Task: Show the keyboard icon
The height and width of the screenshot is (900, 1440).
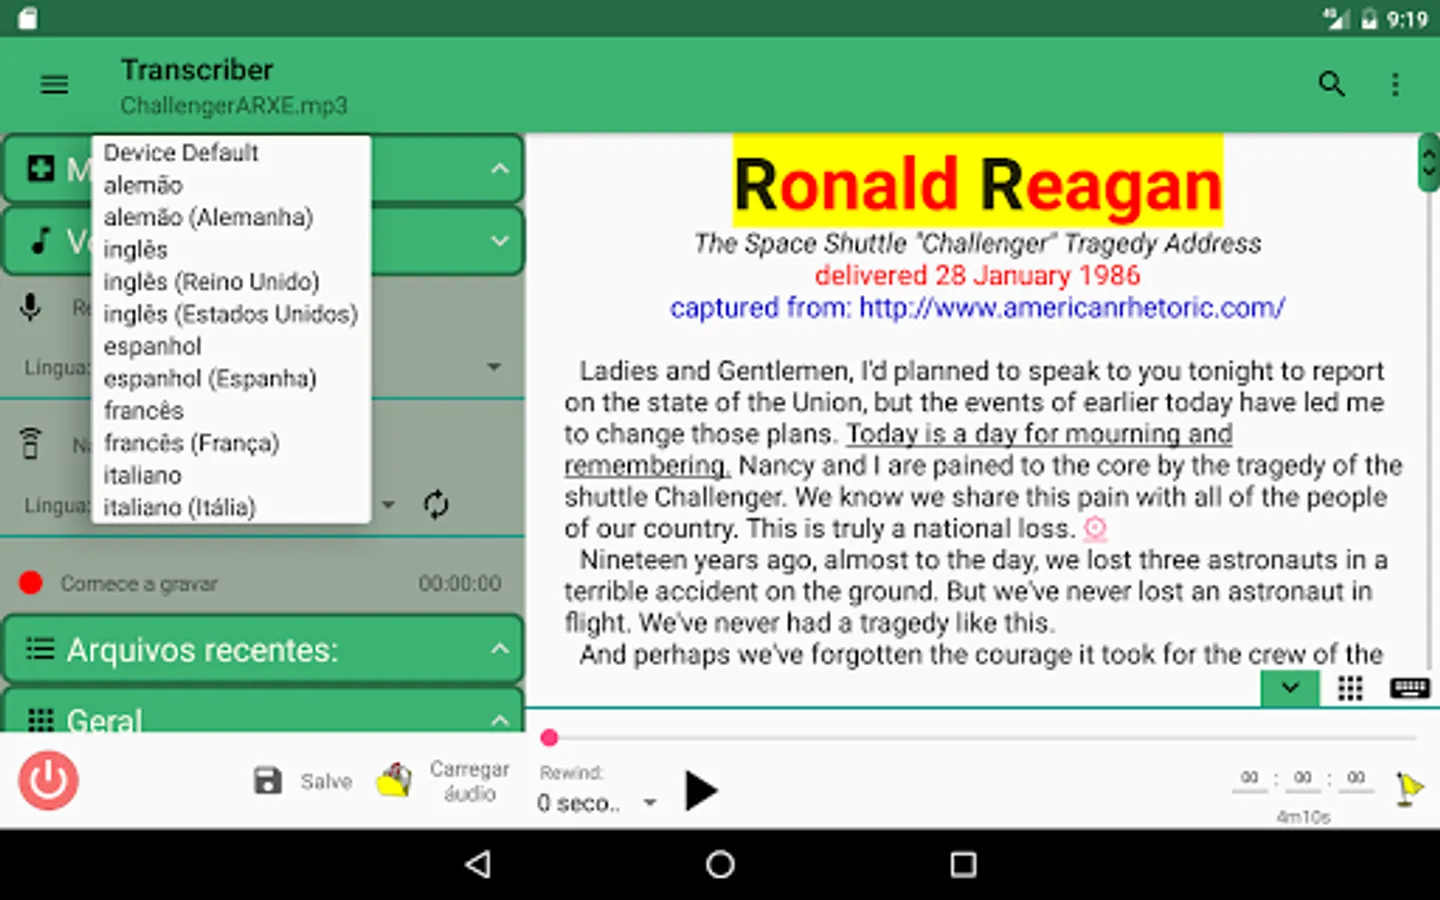Action: 1409,688
